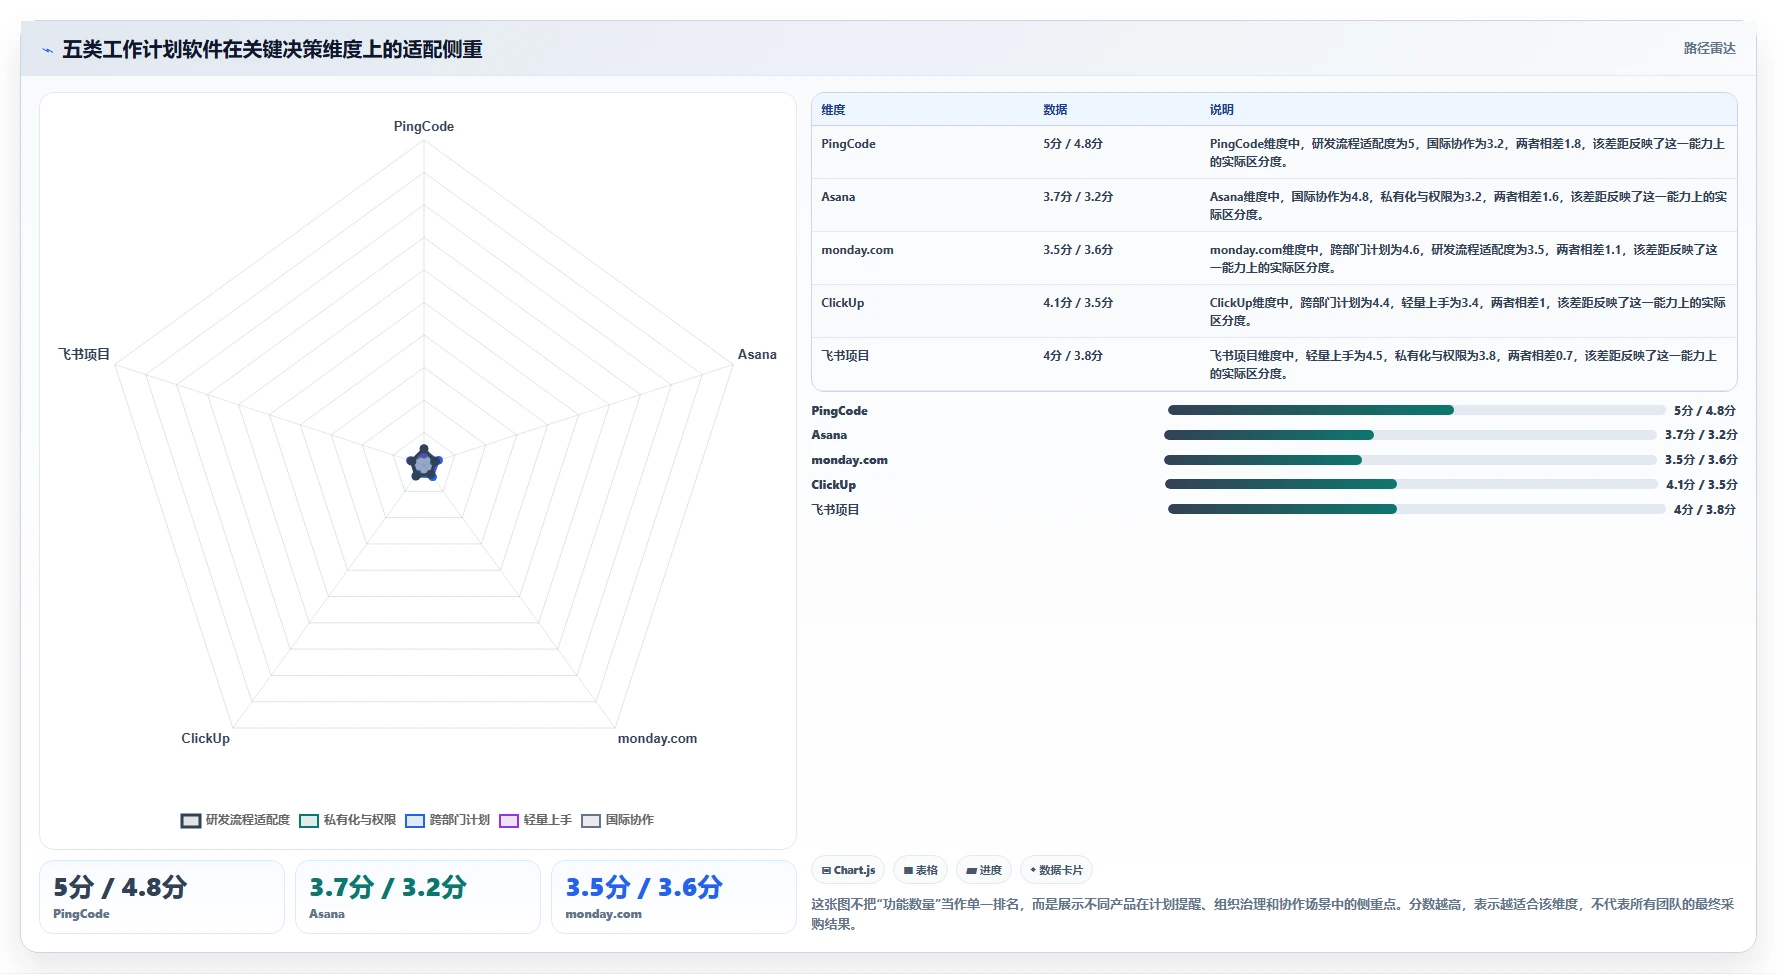Toggle the 跨部门计划 legend swatch
The height and width of the screenshot is (974, 1777).
click(415, 821)
